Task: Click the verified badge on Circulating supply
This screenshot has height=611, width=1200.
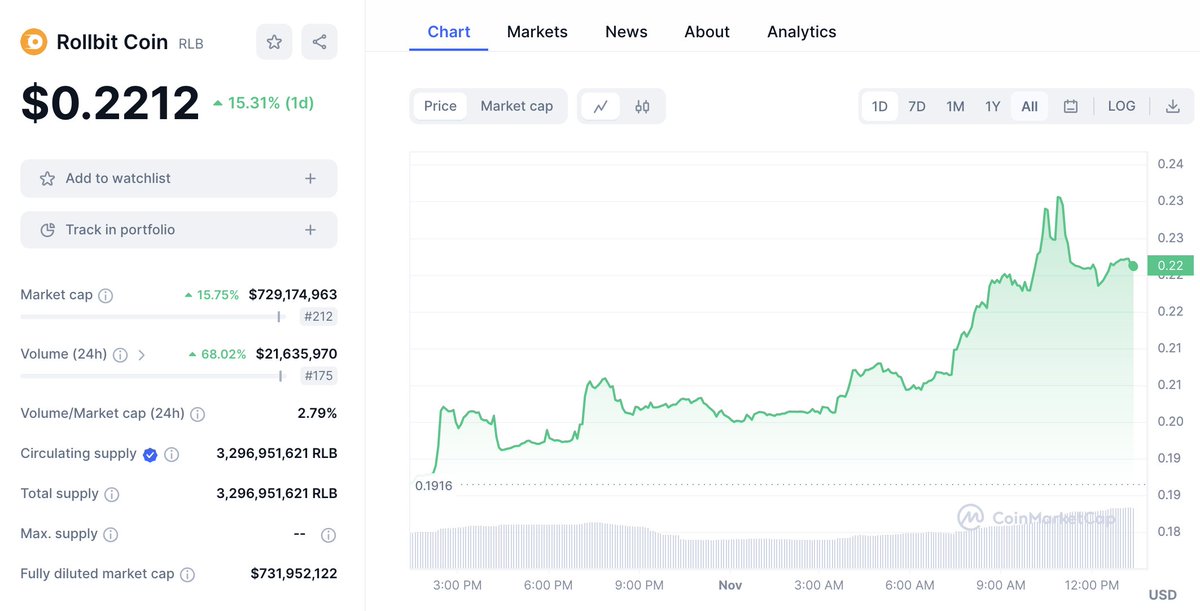Action: (x=150, y=454)
